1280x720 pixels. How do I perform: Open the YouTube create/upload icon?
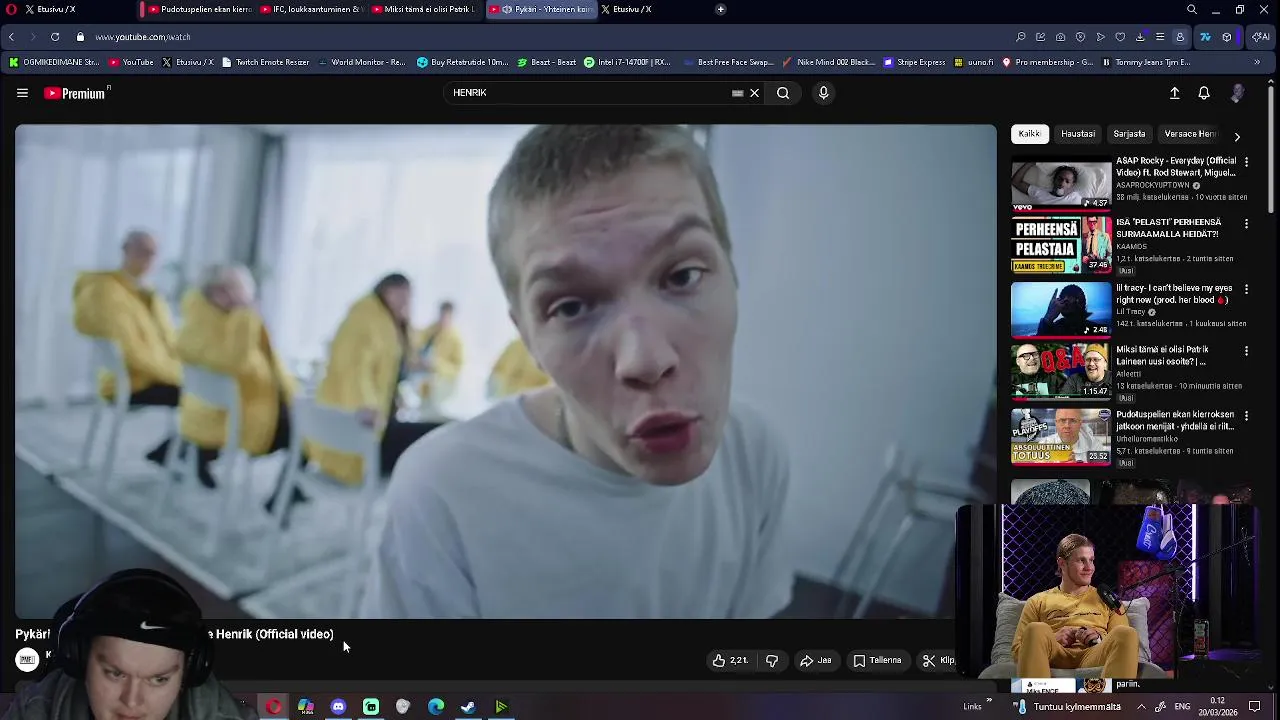(1175, 93)
